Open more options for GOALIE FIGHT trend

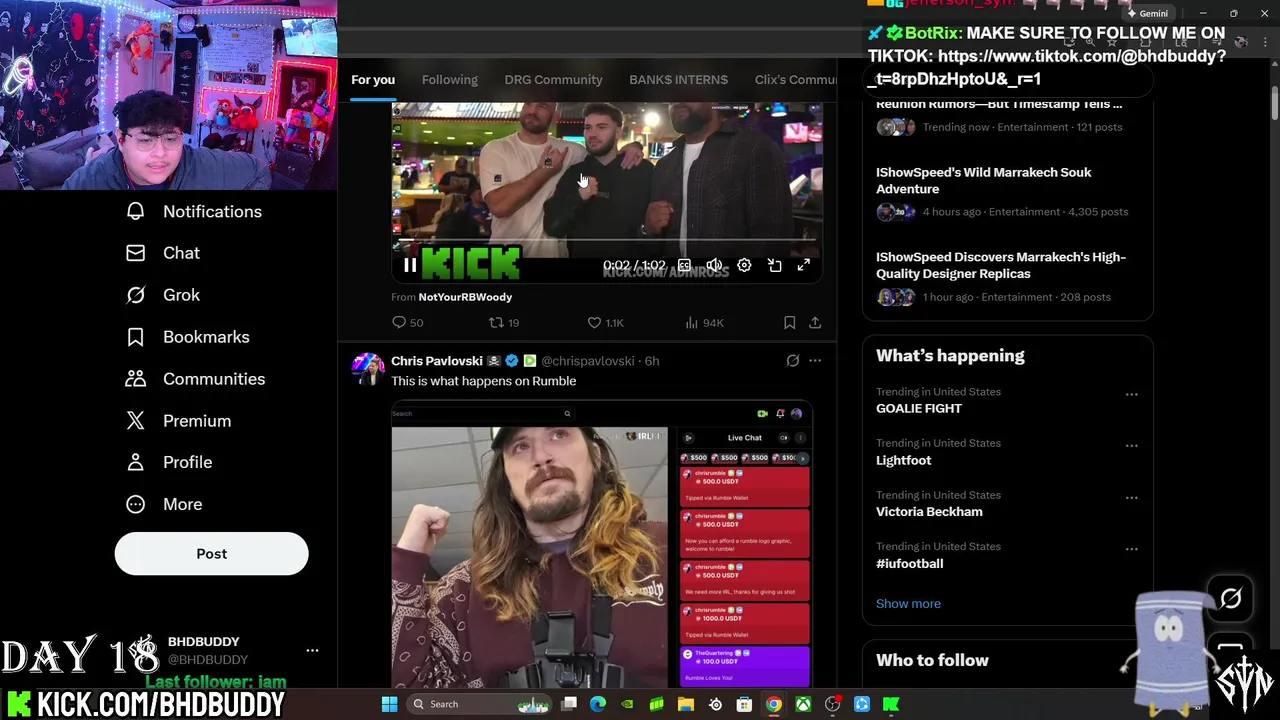click(1131, 395)
